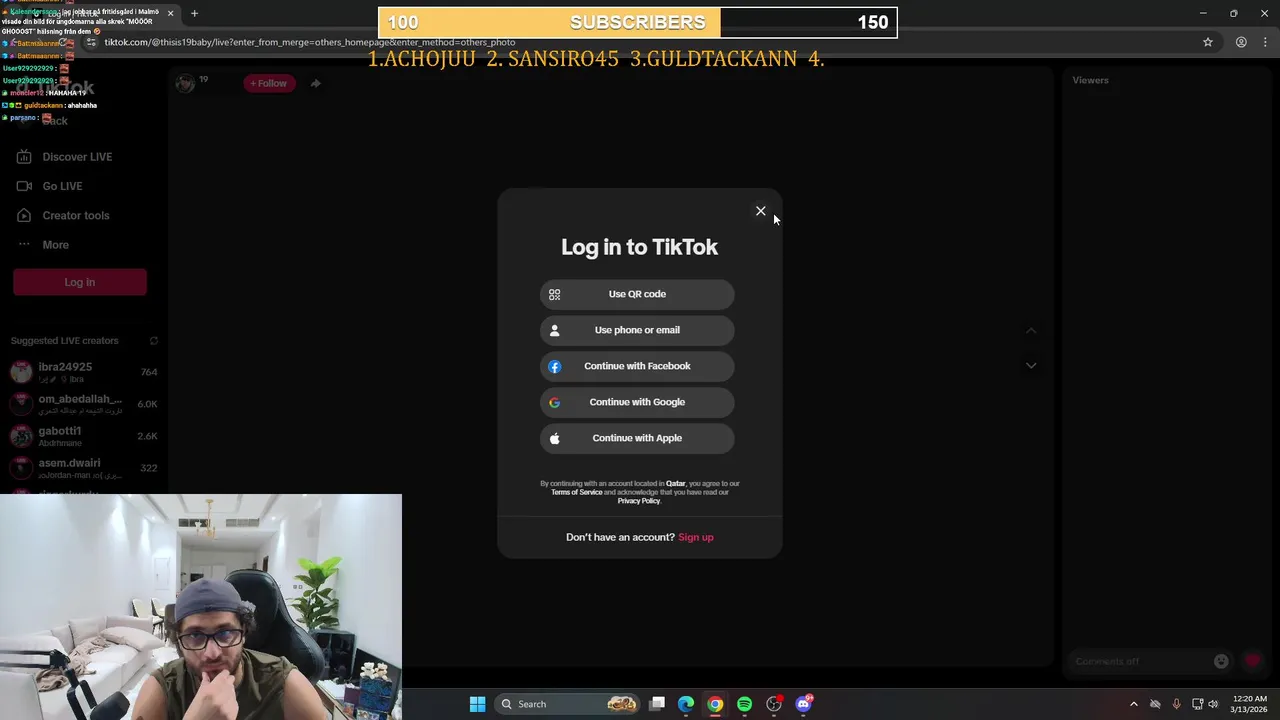1280x720 pixels.
Task: Open the clock showing 12:20 AM
Action: (x=1249, y=704)
